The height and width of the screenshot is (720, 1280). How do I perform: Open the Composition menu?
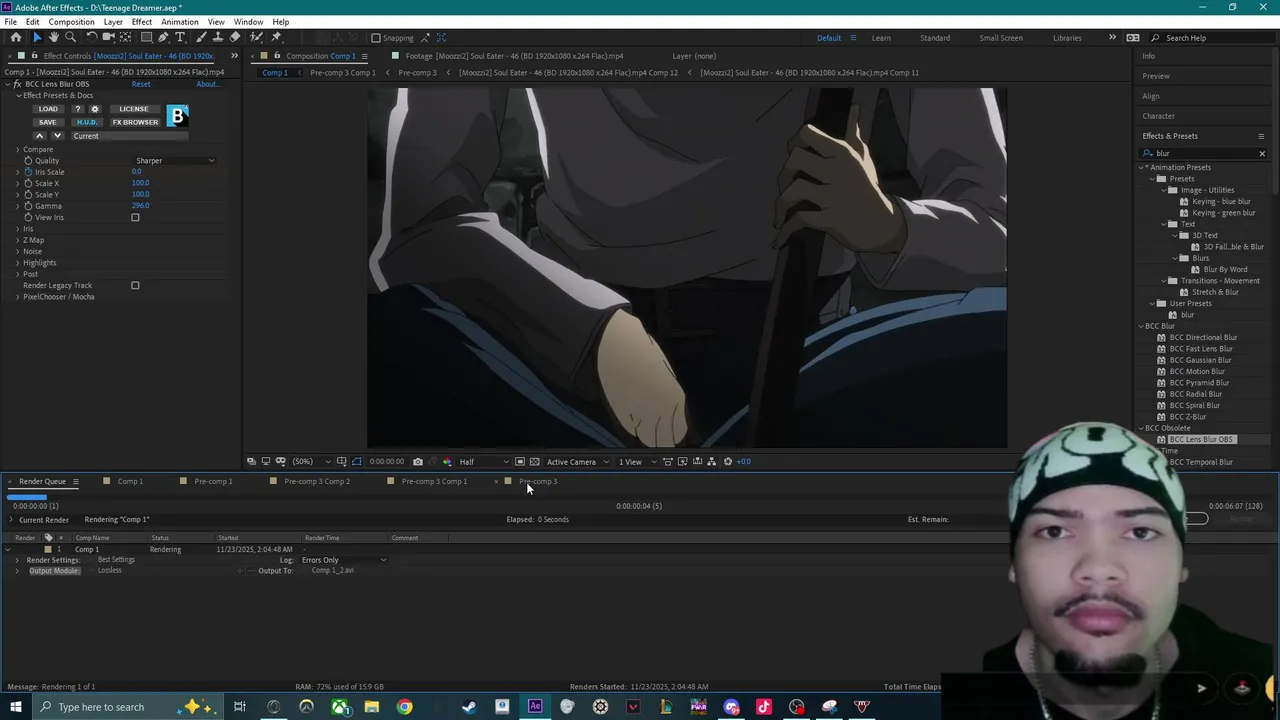tap(71, 22)
